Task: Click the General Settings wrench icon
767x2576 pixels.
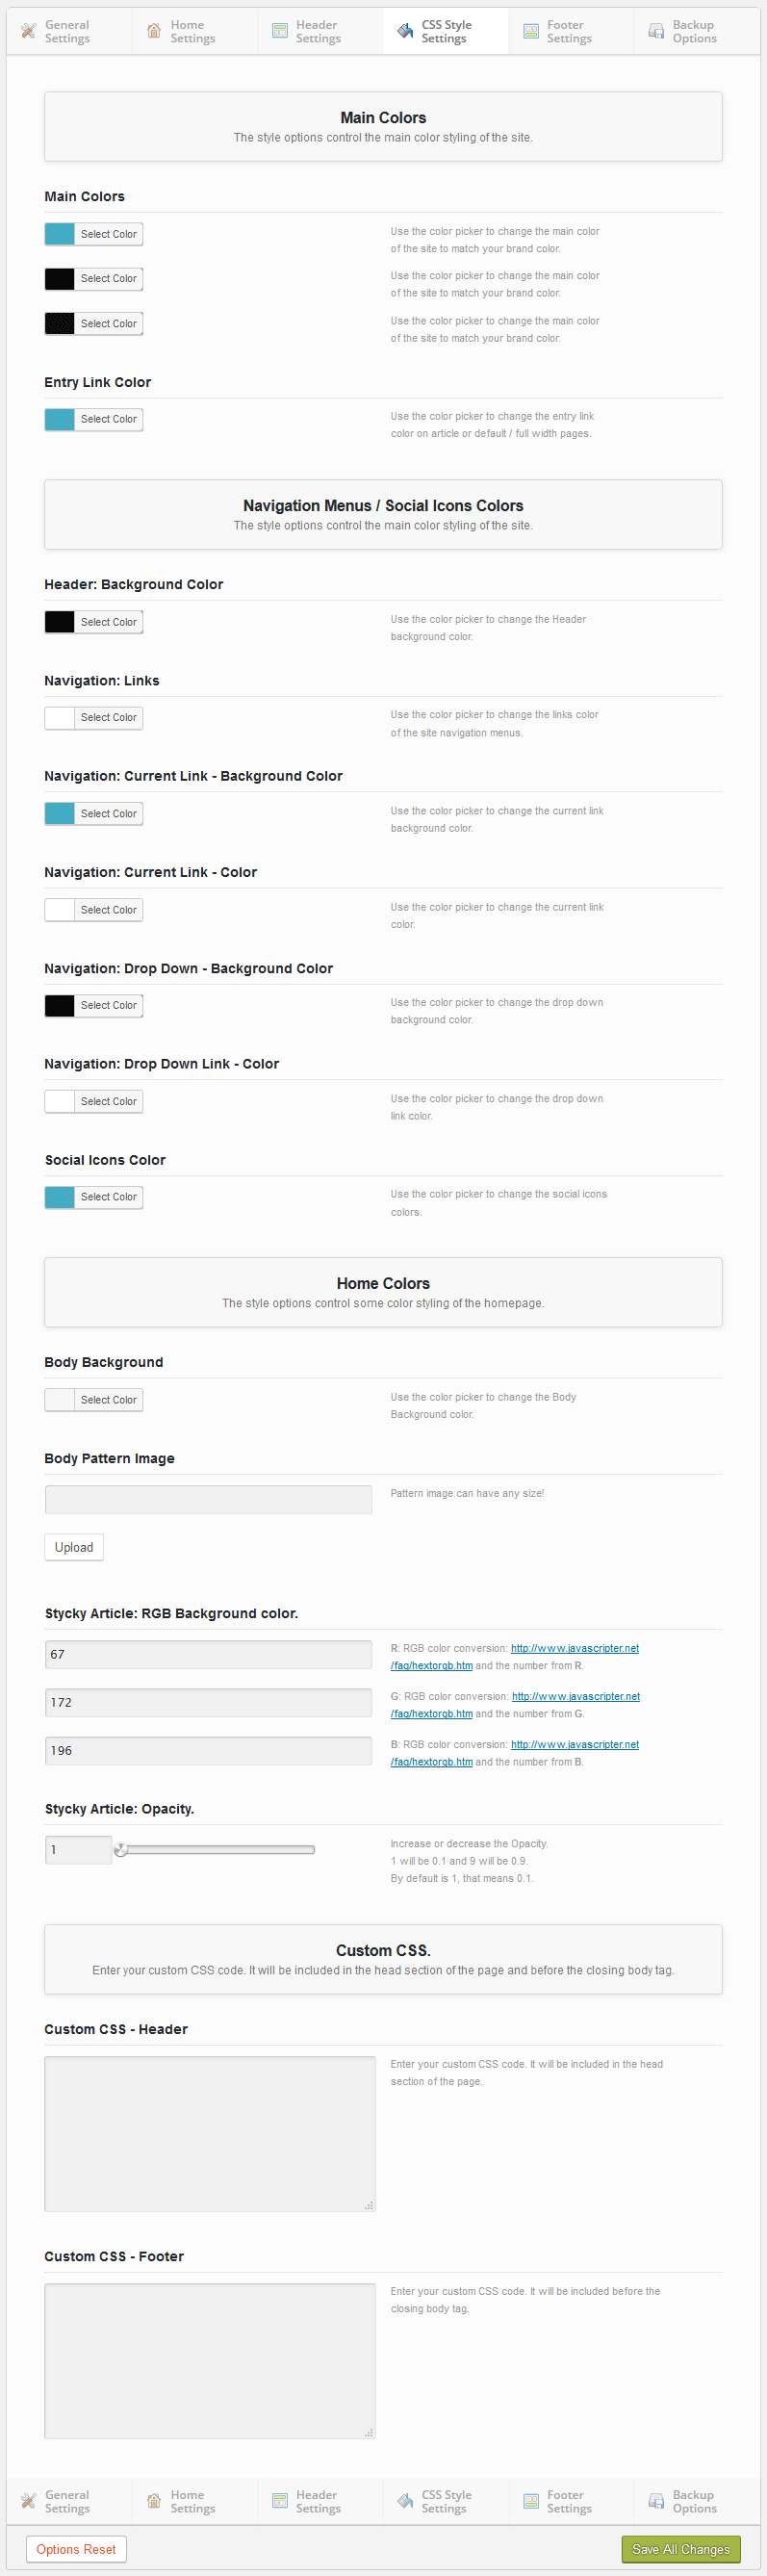Action: coord(27,31)
